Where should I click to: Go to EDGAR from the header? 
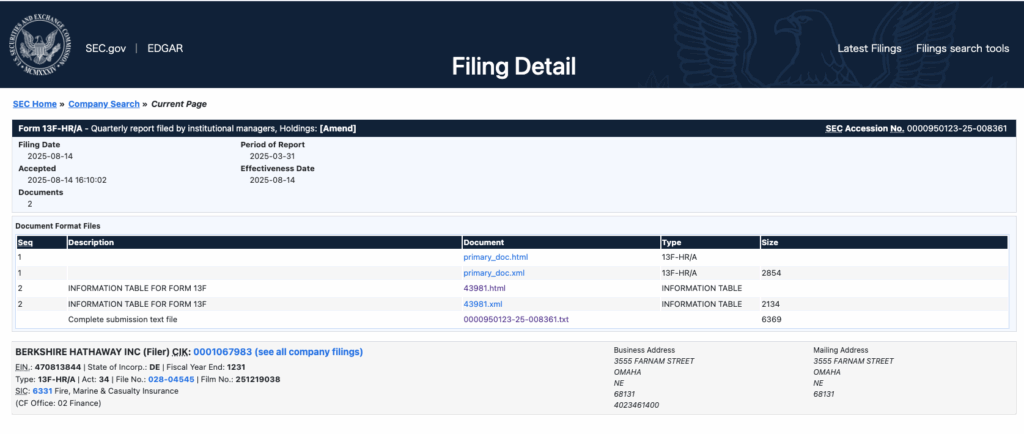[x=164, y=49]
